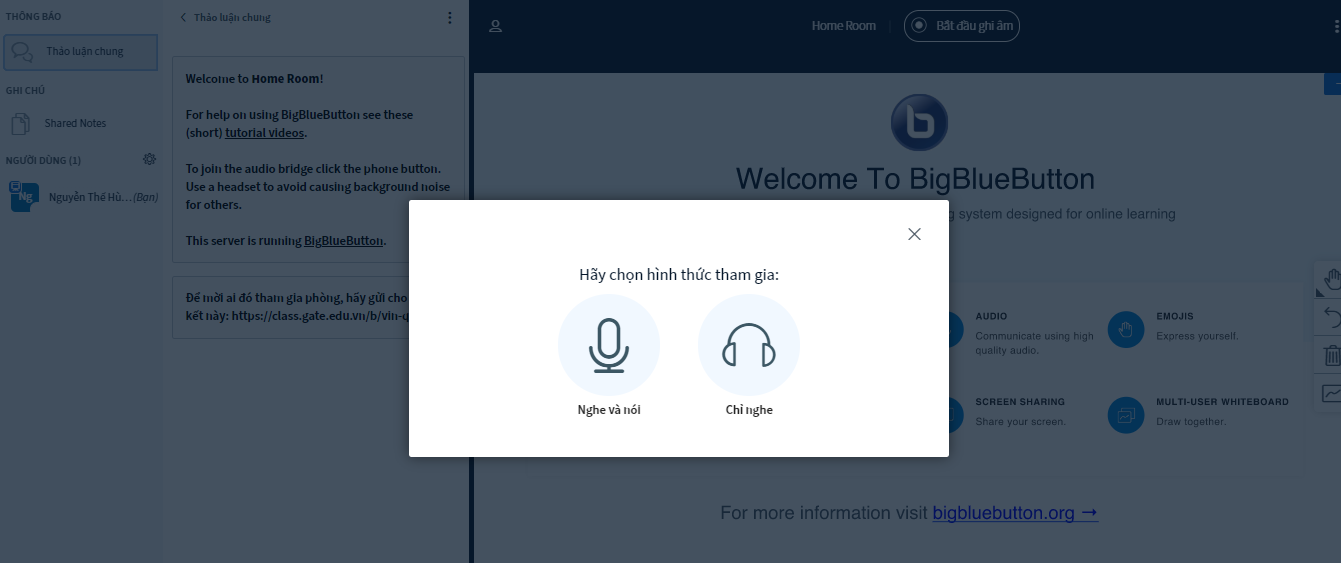Start recording with Bắt đầu ghi âm
1341x563 pixels.
961,26
